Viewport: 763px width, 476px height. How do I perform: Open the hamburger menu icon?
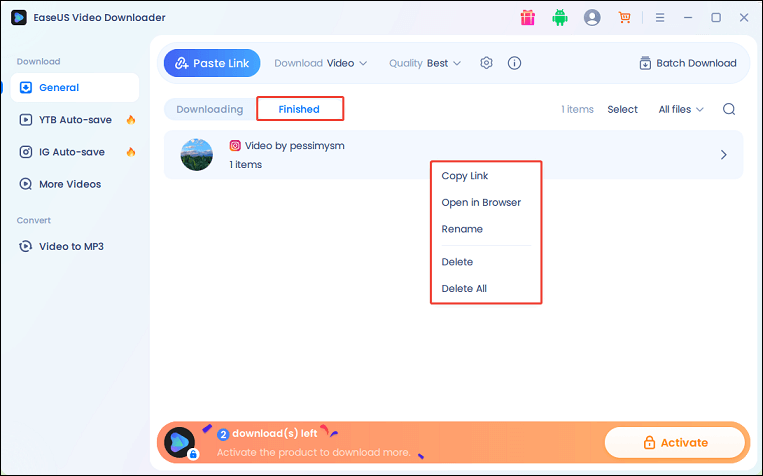point(660,18)
